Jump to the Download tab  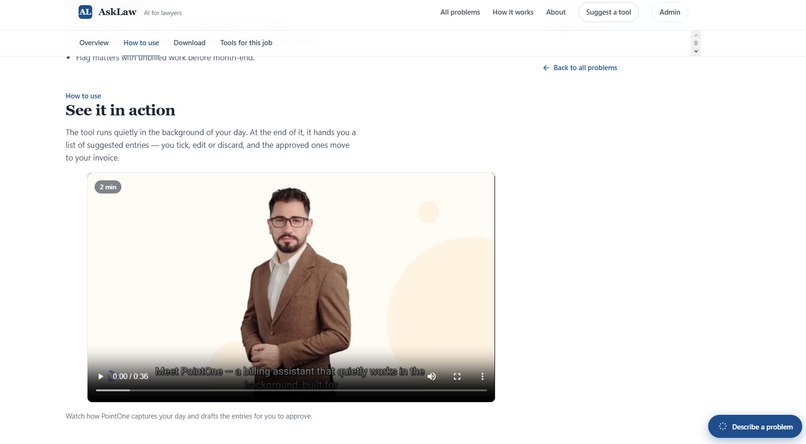click(189, 43)
